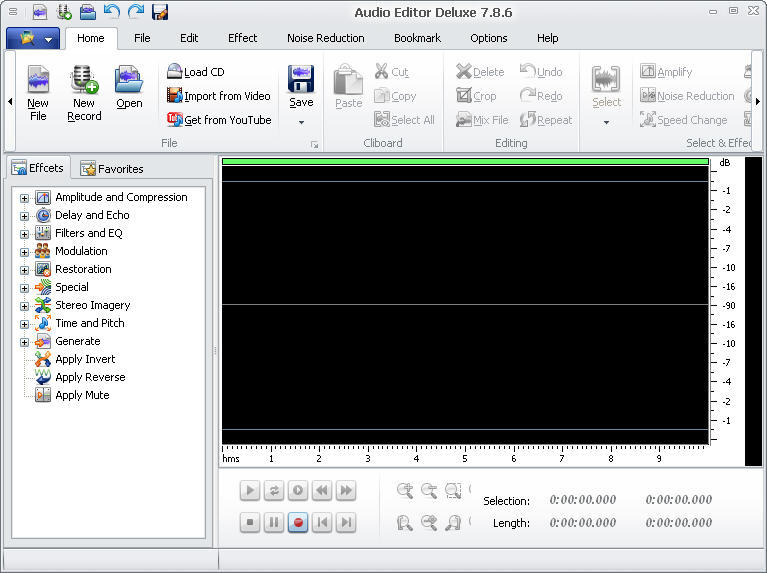Screen dimensions: 767x573
Task: Click Crop tool
Action: coord(476,96)
